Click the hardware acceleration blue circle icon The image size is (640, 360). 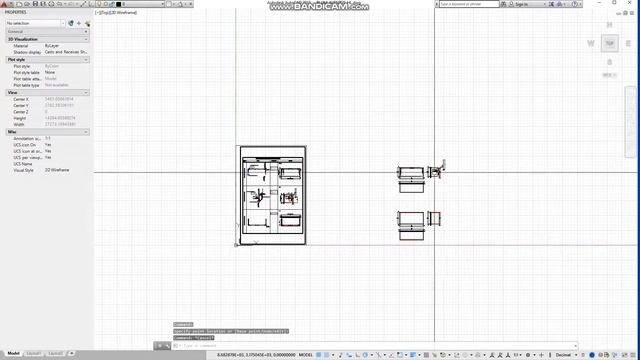[x=591, y=355]
